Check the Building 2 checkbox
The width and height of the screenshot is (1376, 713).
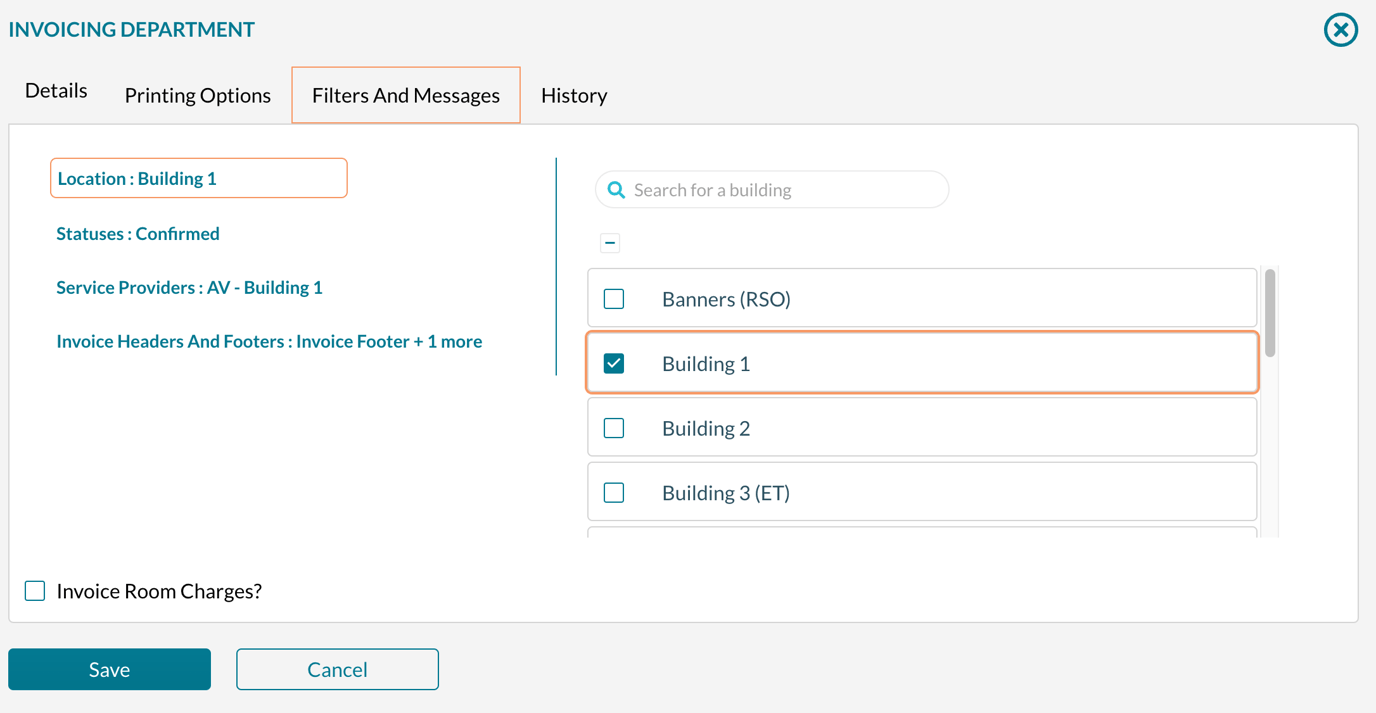pos(613,427)
